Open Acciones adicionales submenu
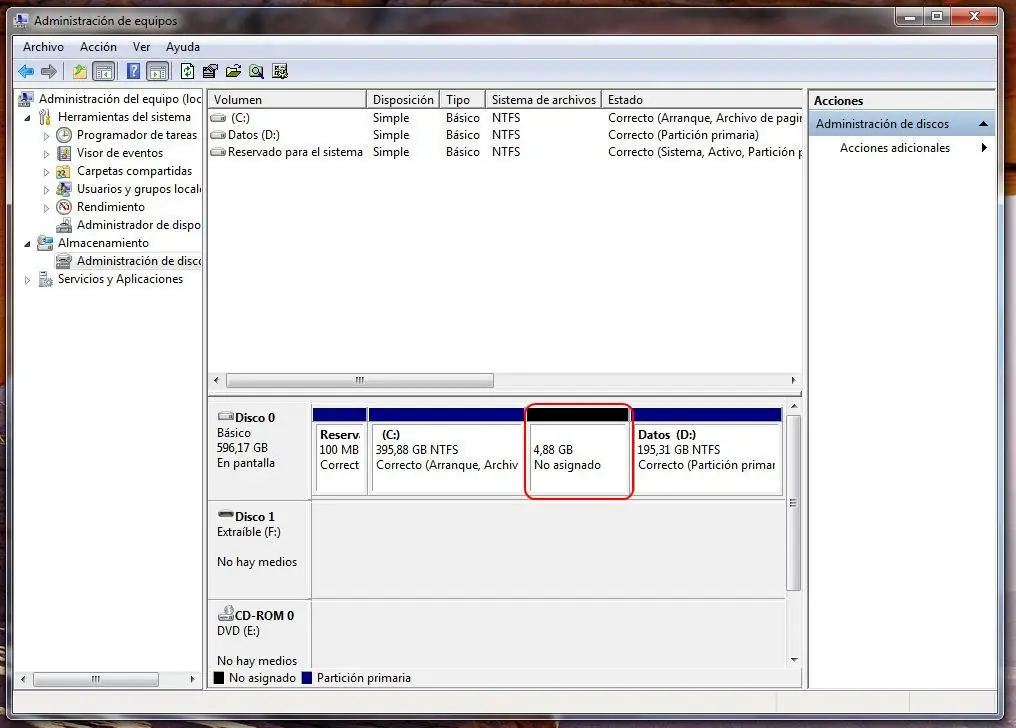 coord(895,148)
